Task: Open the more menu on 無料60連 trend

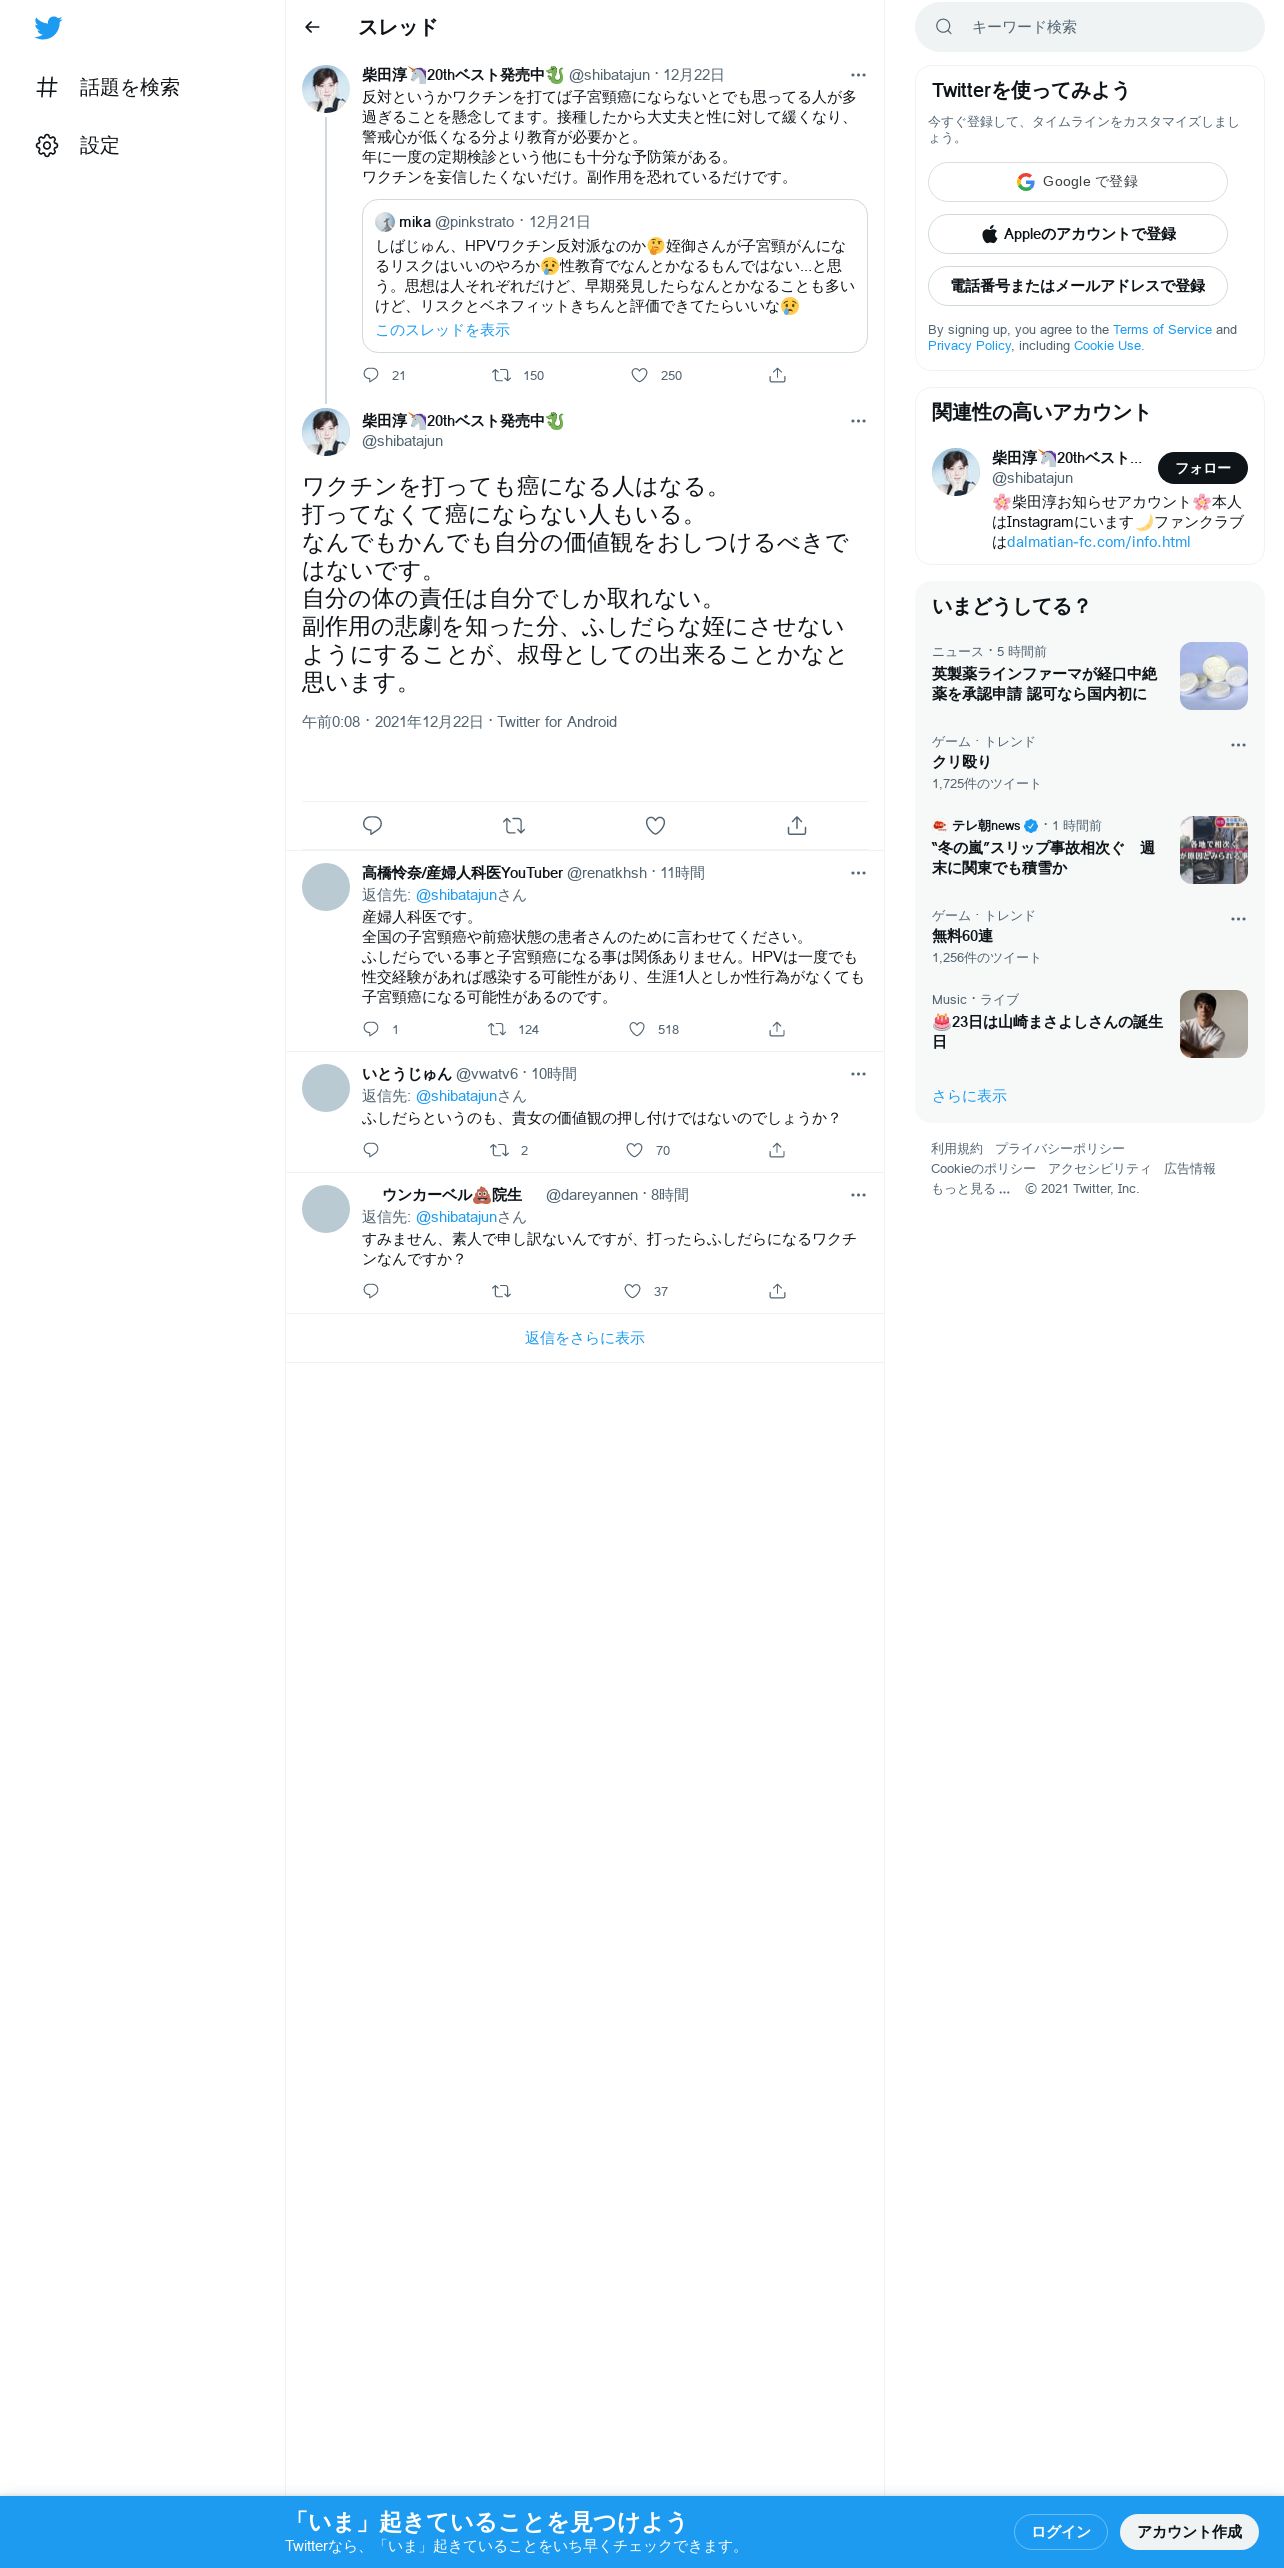Action: pyautogui.click(x=1238, y=919)
